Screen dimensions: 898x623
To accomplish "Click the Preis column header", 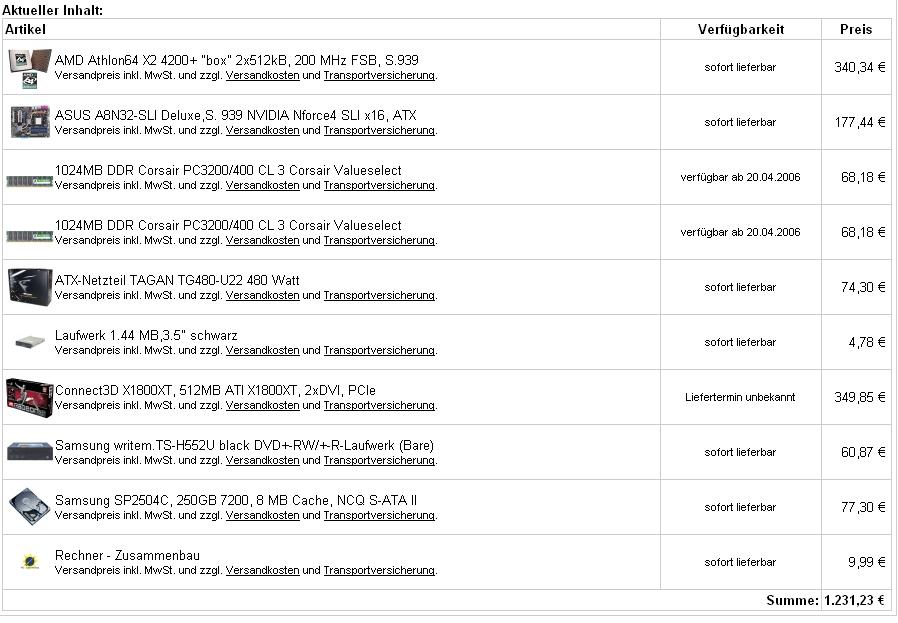I will coord(856,30).
